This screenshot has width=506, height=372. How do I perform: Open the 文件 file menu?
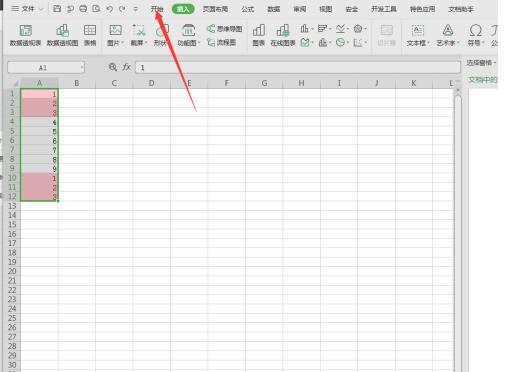point(27,9)
